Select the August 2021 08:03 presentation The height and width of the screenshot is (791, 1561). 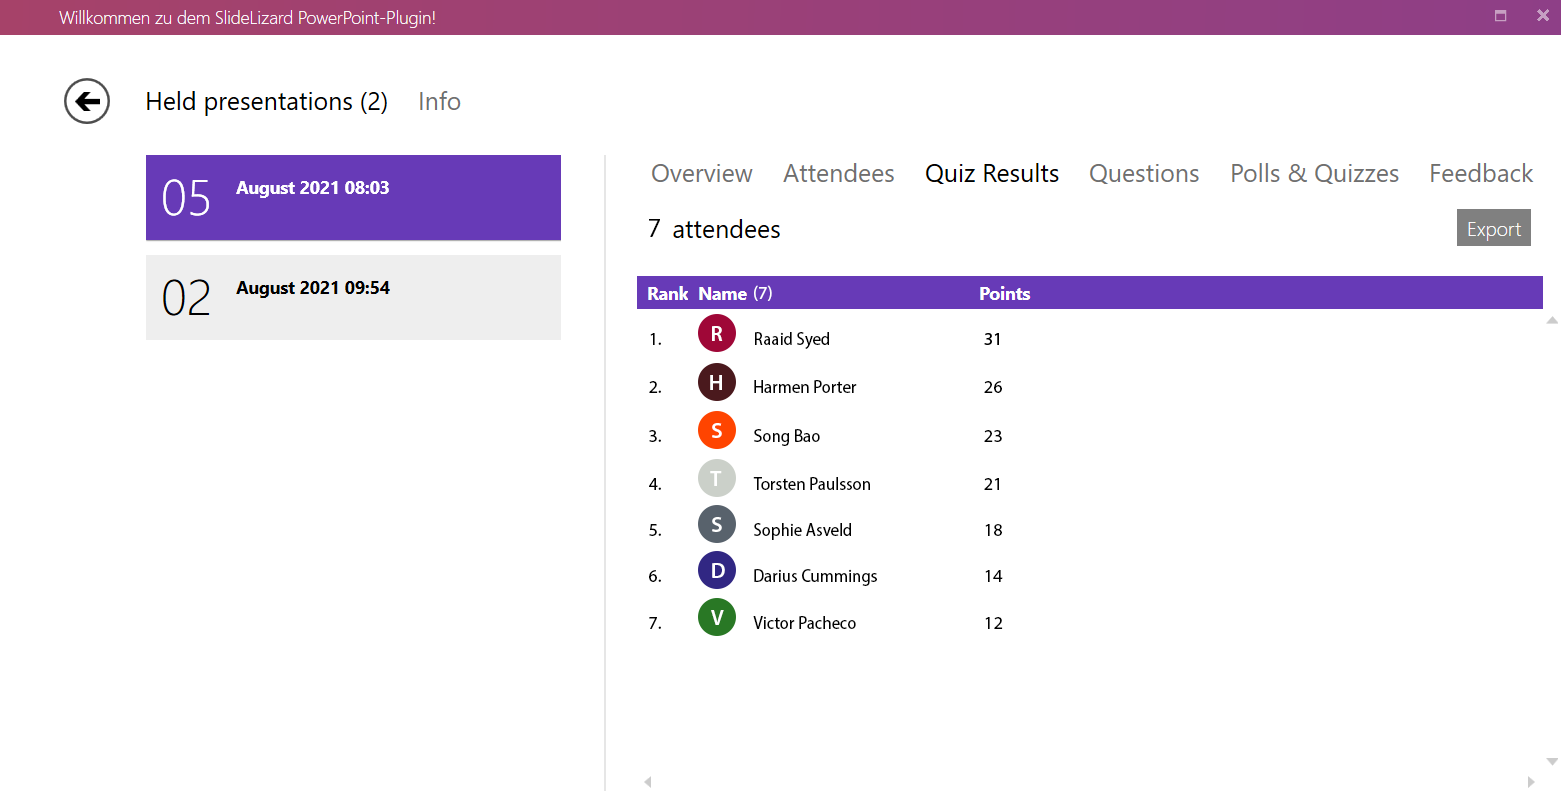[353, 198]
